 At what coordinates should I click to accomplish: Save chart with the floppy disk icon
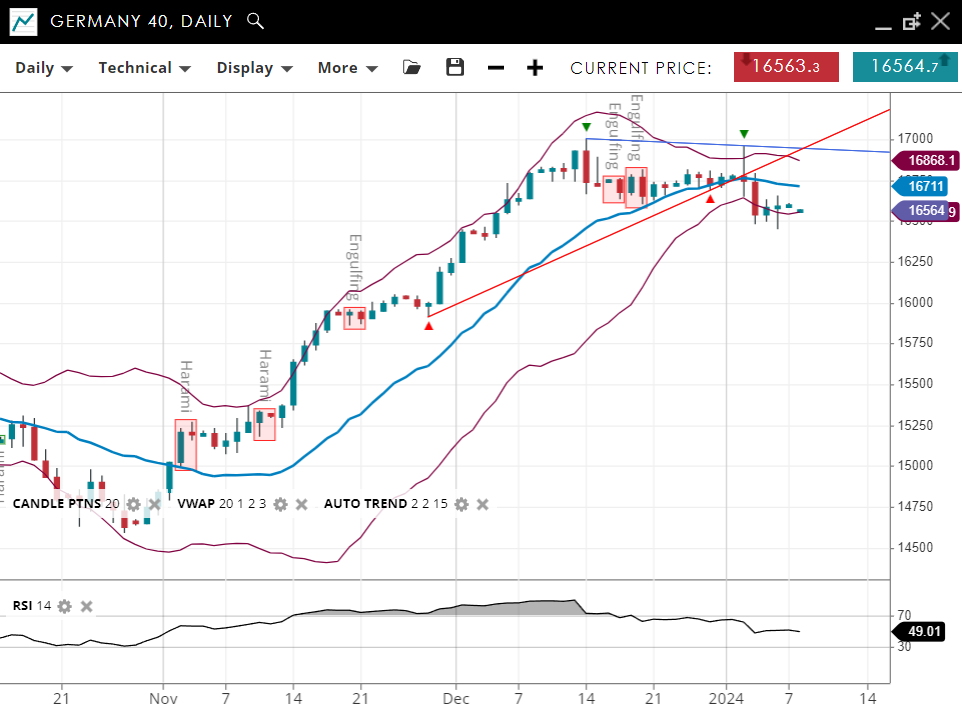coord(455,67)
